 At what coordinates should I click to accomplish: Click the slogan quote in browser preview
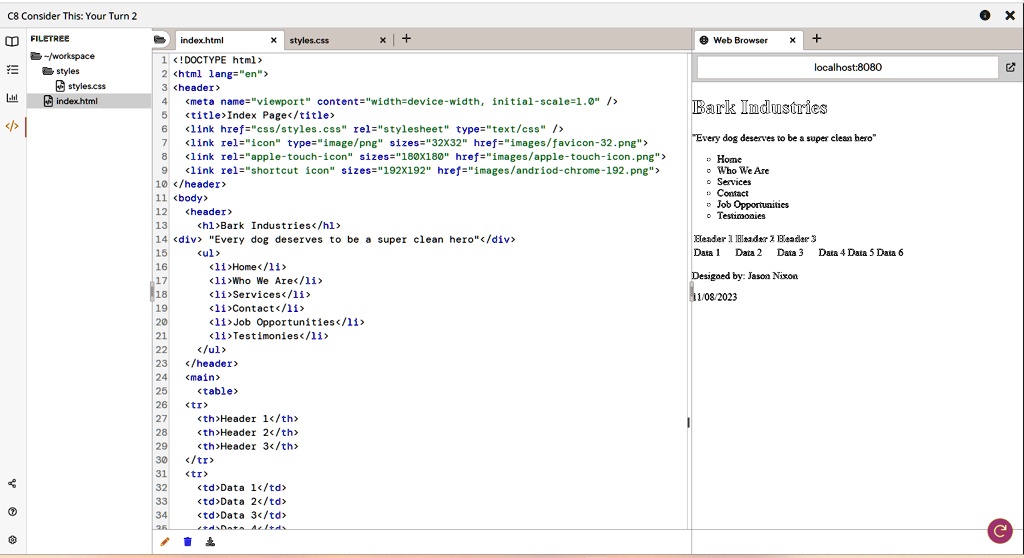click(x=784, y=138)
